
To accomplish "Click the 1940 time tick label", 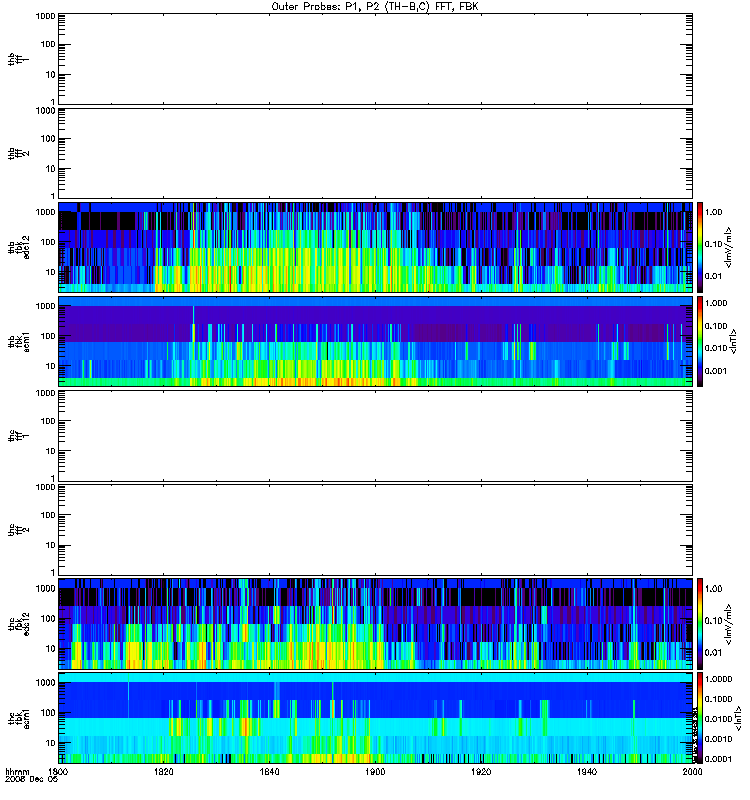I will click(x=587, y=771).
